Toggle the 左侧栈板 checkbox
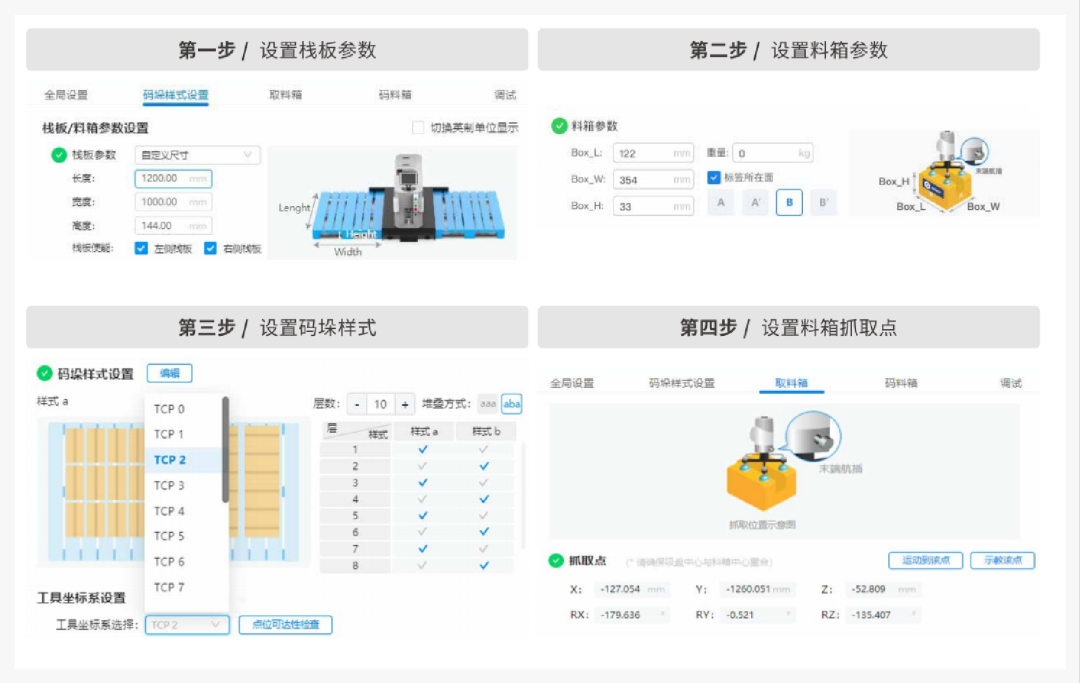 [x=141, y=249]
